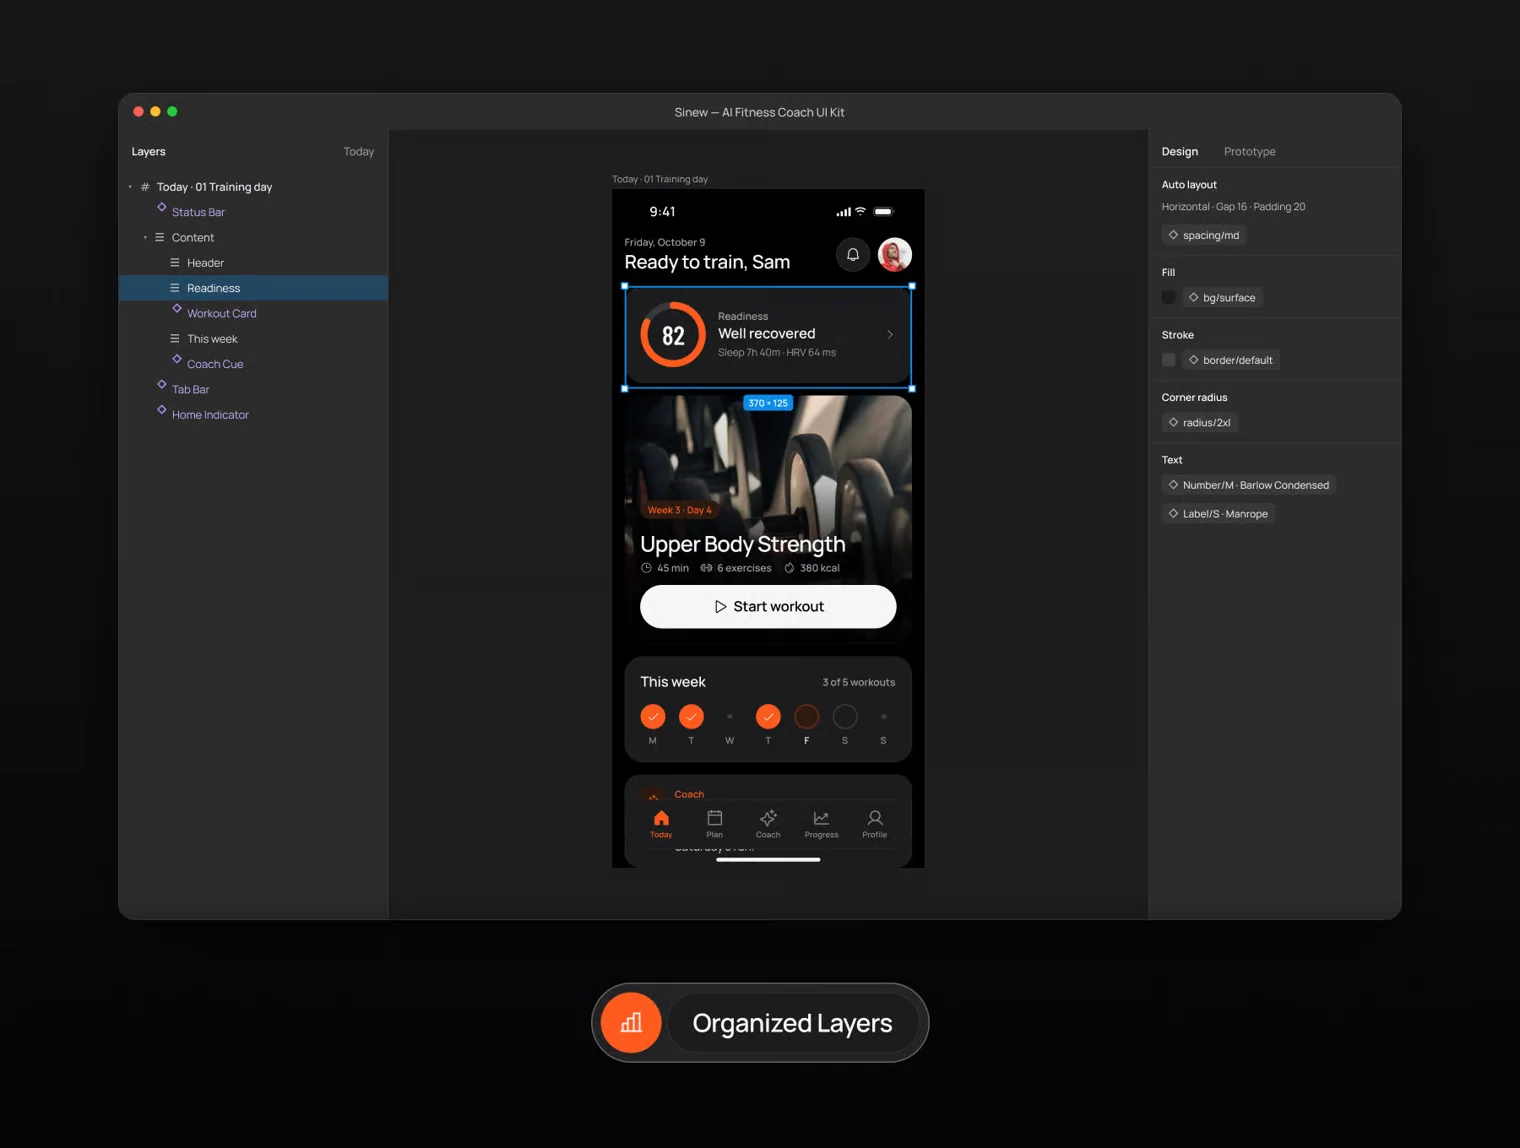Click the 3 of 5 workouts label

[x=859, y=682]
